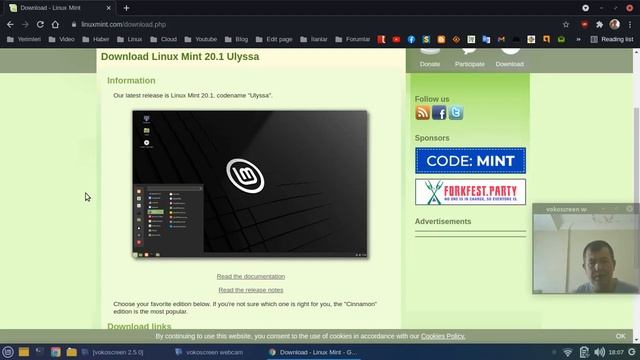Click the Facebook icon under Follow us
The image size is (640, 360).
click(439, 113)
